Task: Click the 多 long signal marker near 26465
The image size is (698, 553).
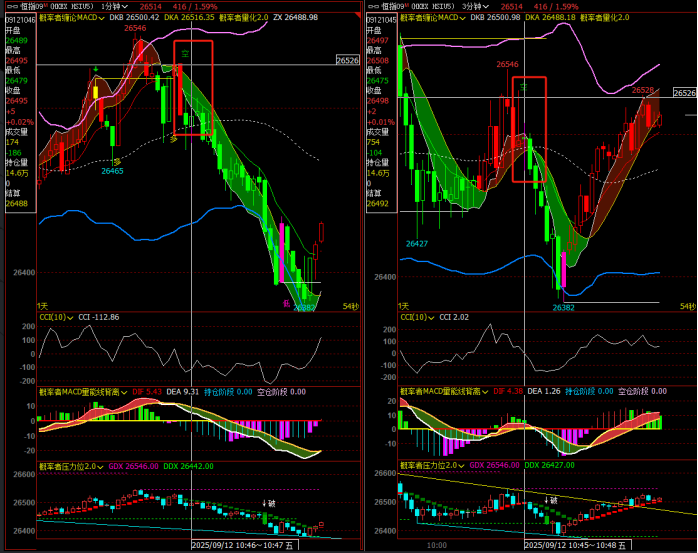Action: pyautogui.click(x=115, y=160)
